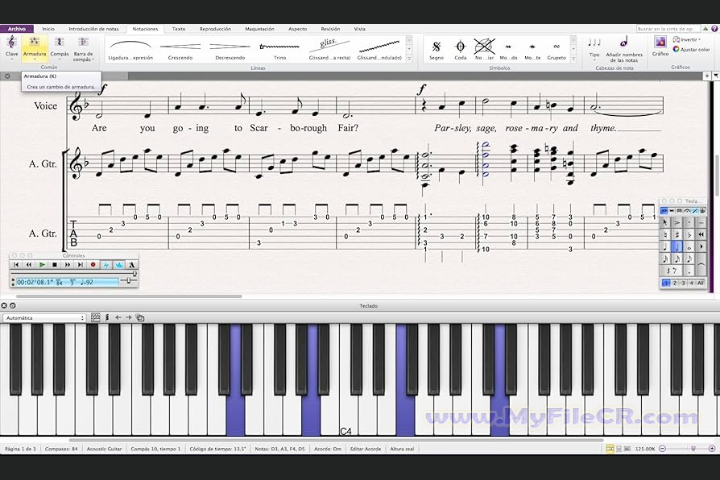The height and width of the screenshot is (480, 720).
Task: Click Añadir nombres de las notas
Action: pyautogui.click(x=624, y=50)
